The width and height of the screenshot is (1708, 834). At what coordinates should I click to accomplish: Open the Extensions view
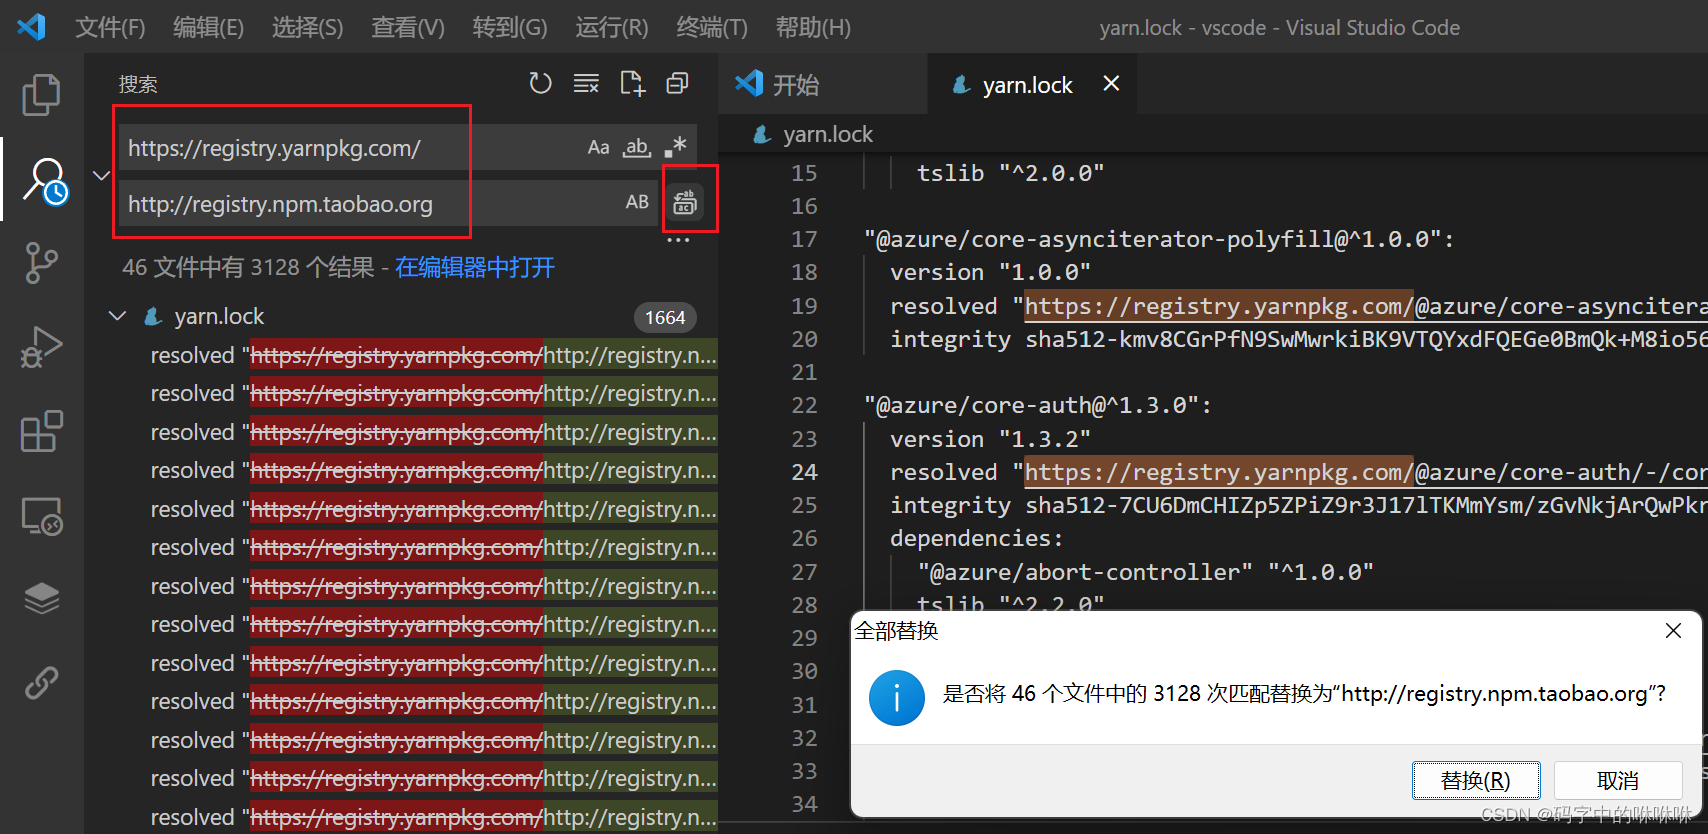pos(41,431)
